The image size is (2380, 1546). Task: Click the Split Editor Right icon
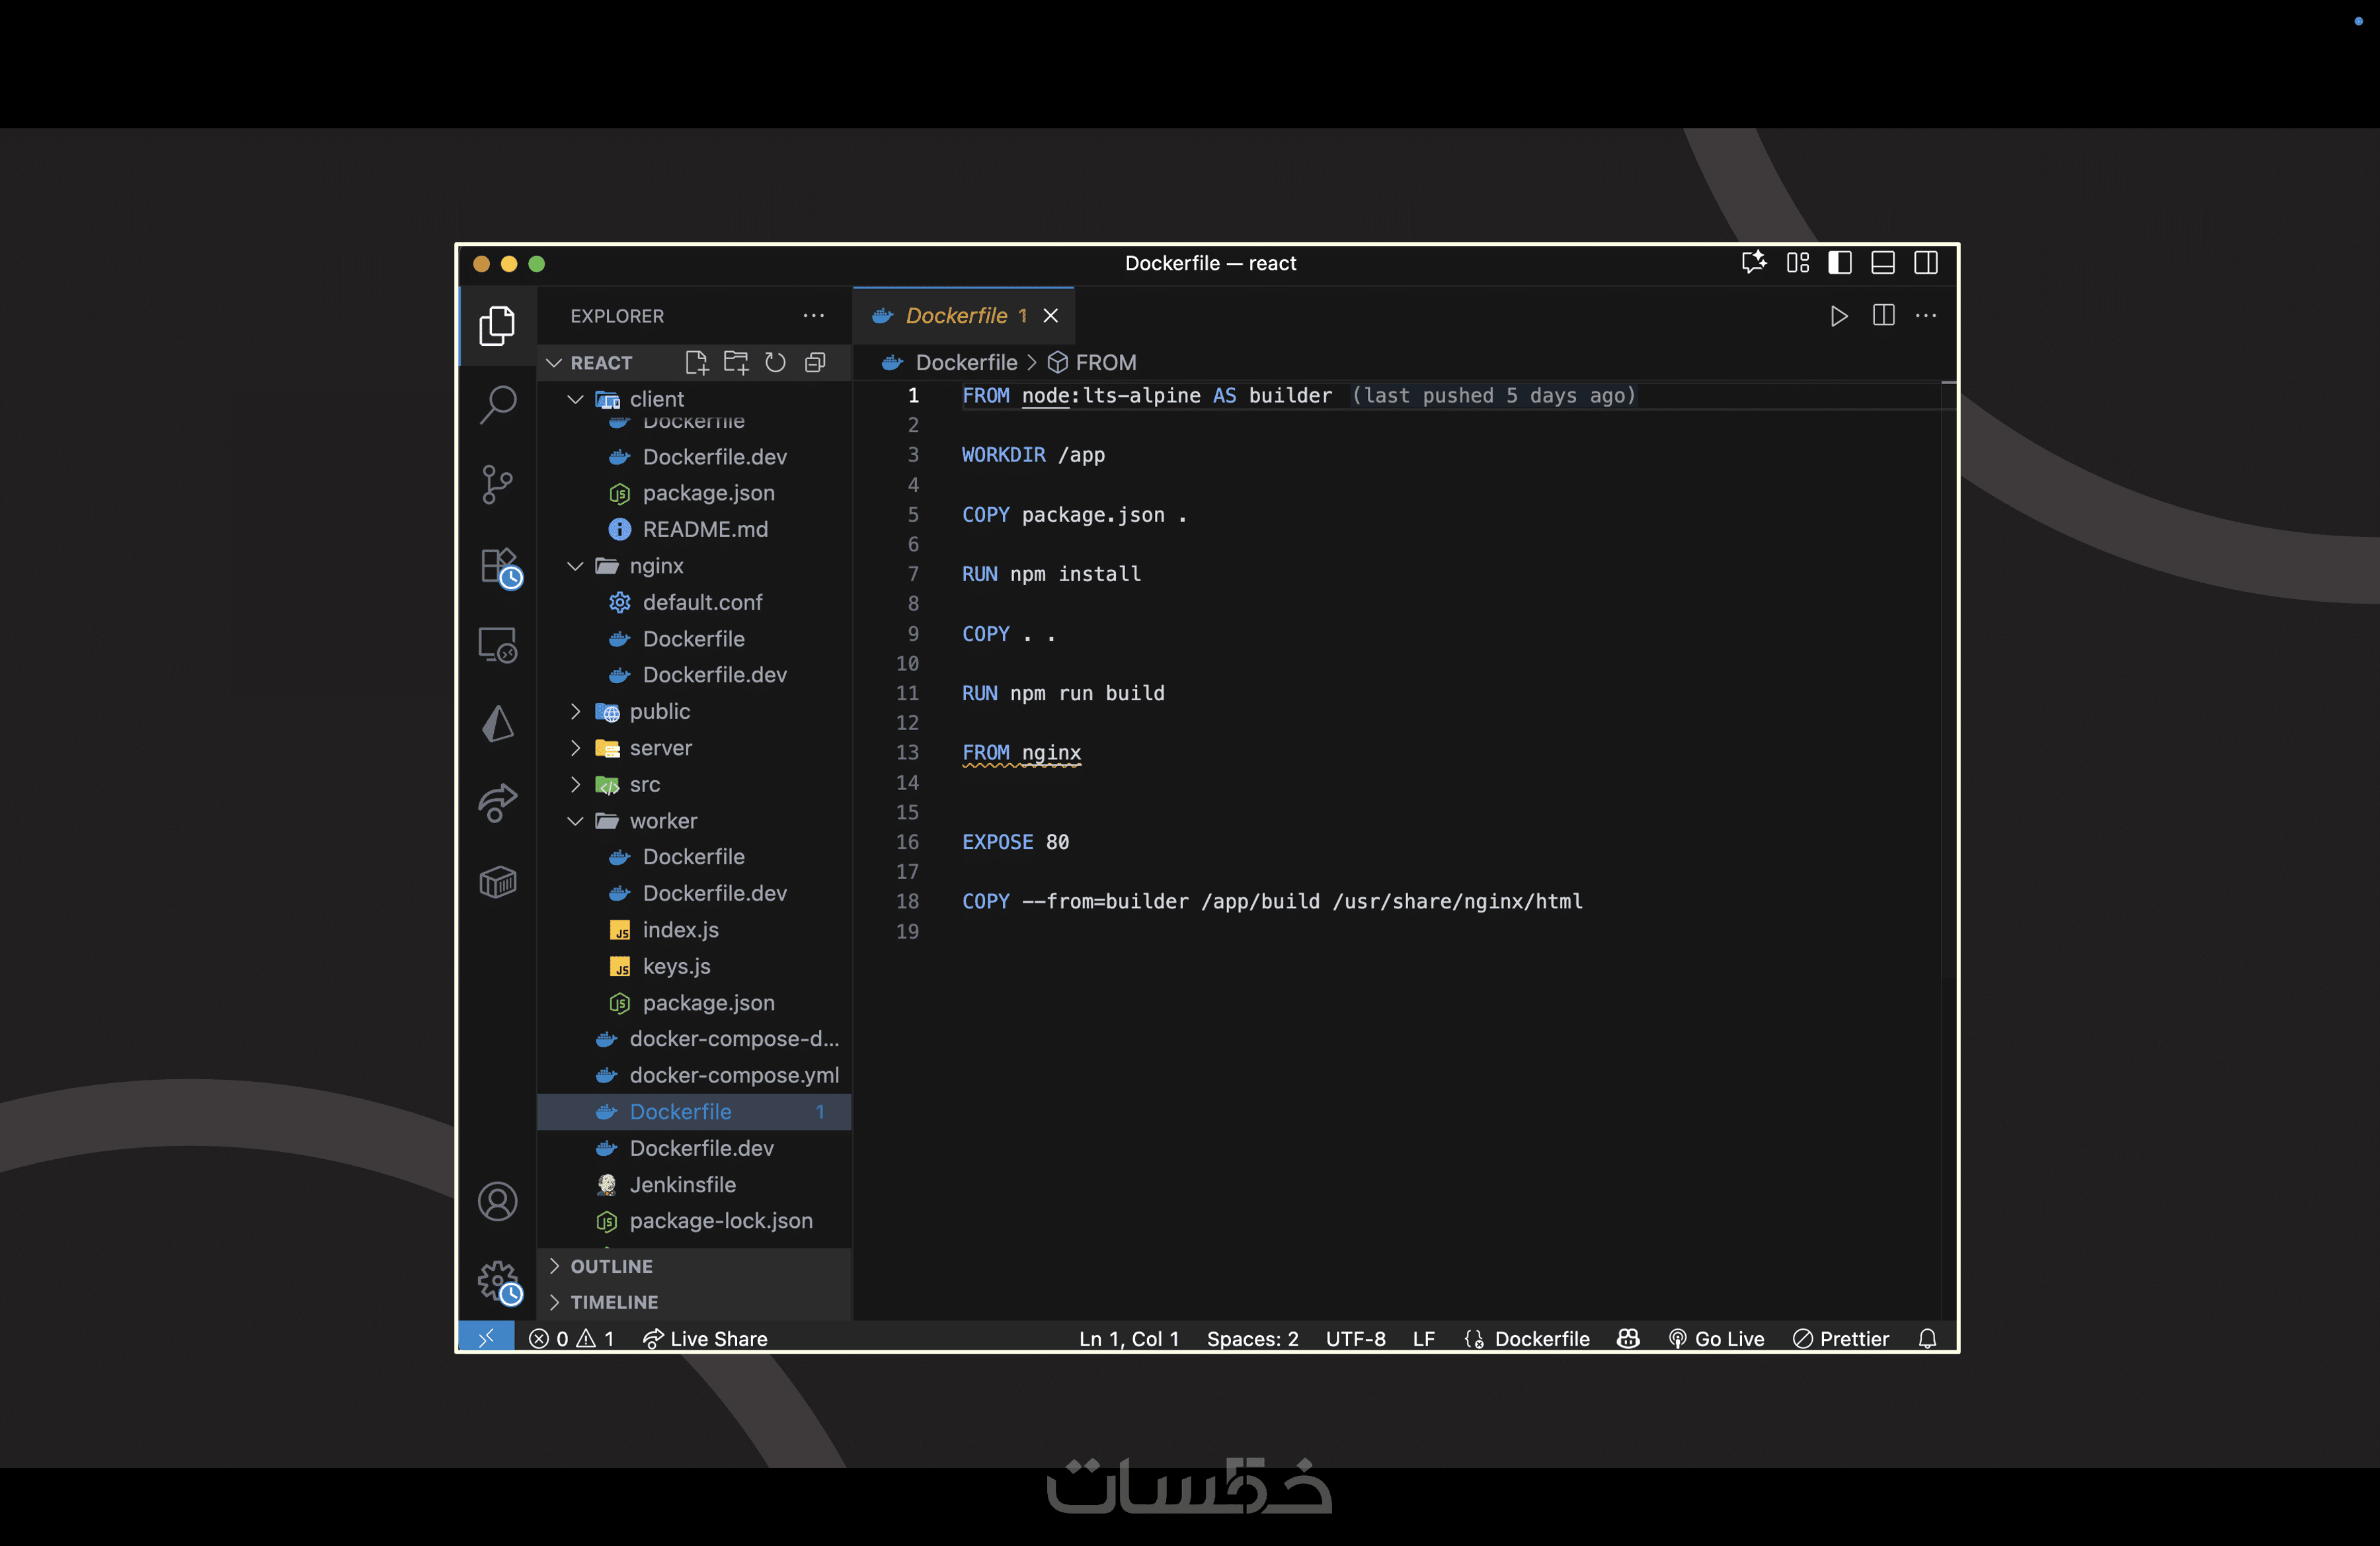tap(1883, 316)
